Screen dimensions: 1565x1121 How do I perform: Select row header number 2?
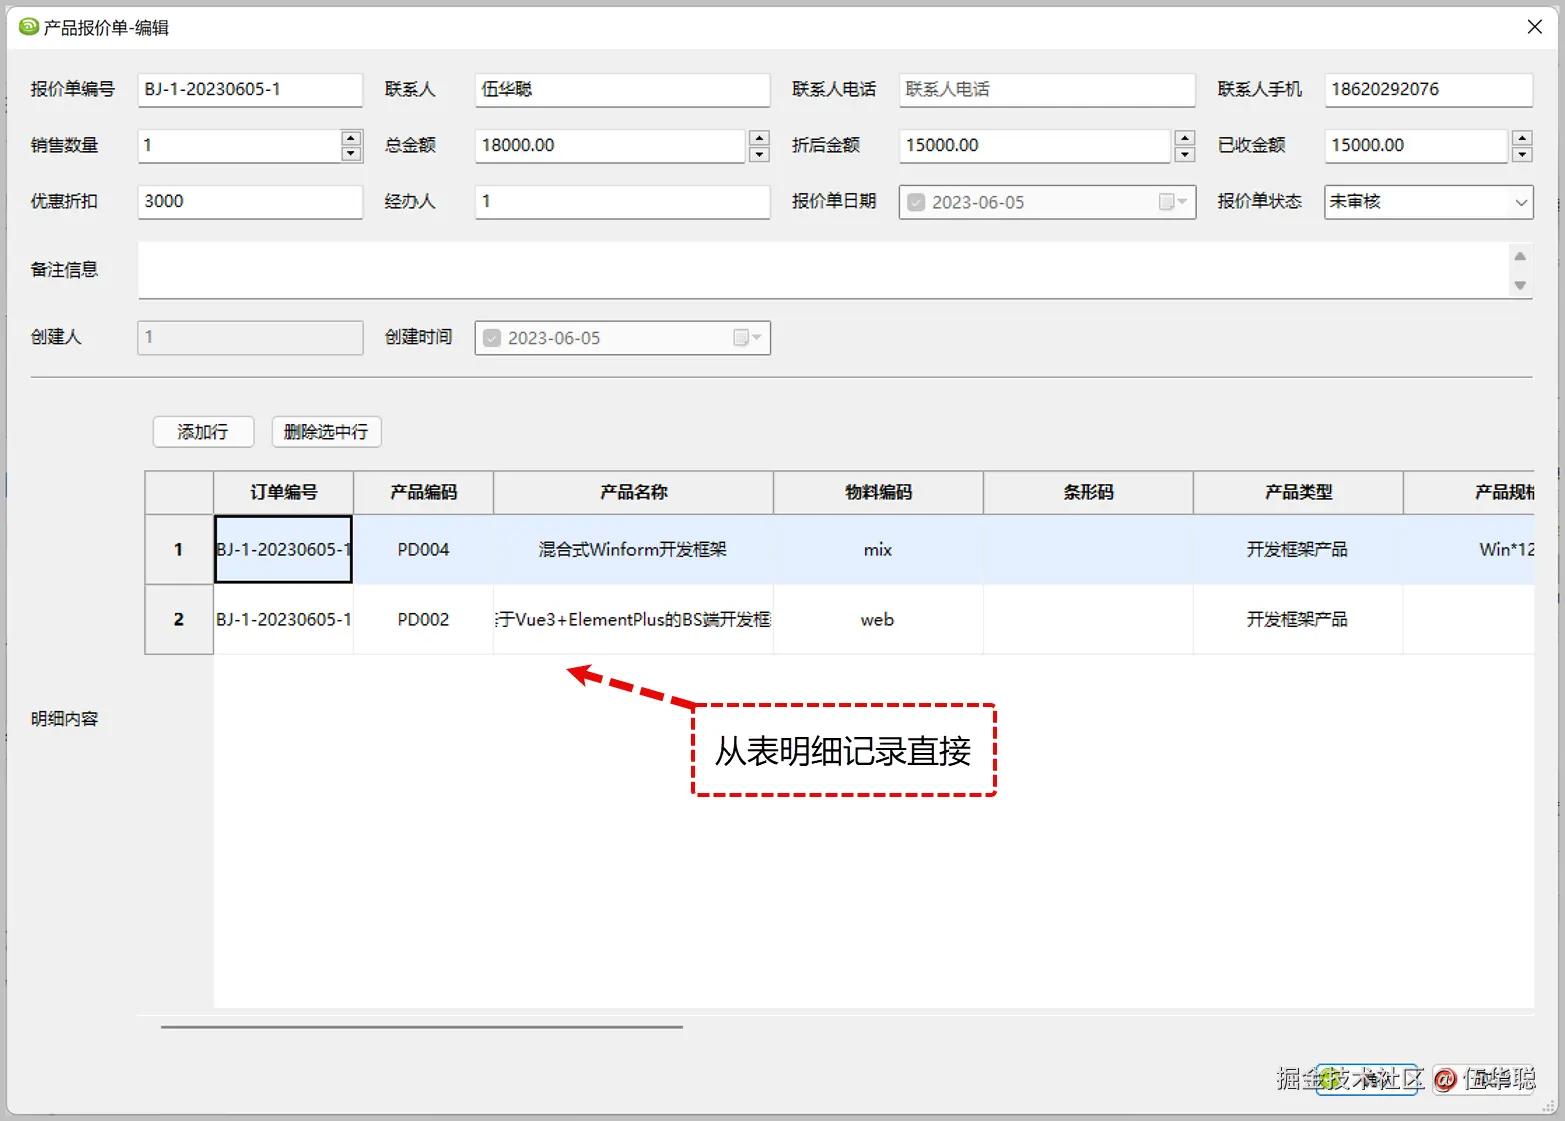pos(179,619)
